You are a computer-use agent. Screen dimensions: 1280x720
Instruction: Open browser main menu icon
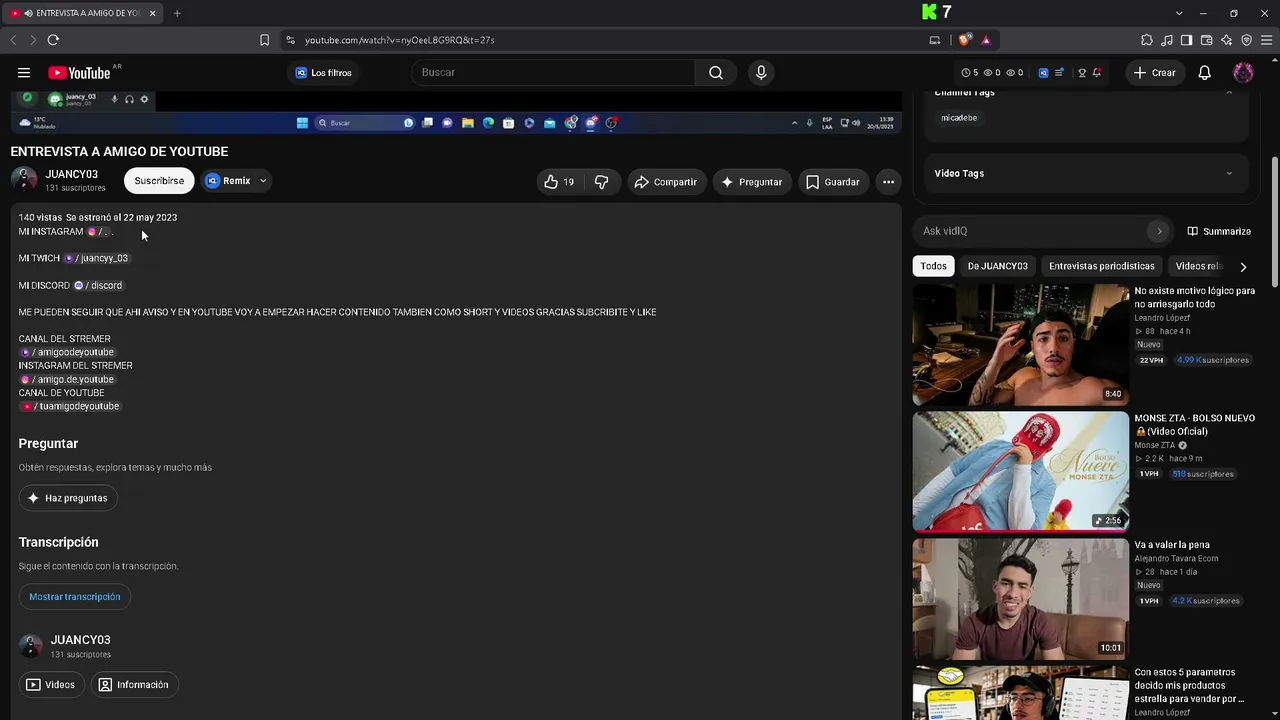1266,40
